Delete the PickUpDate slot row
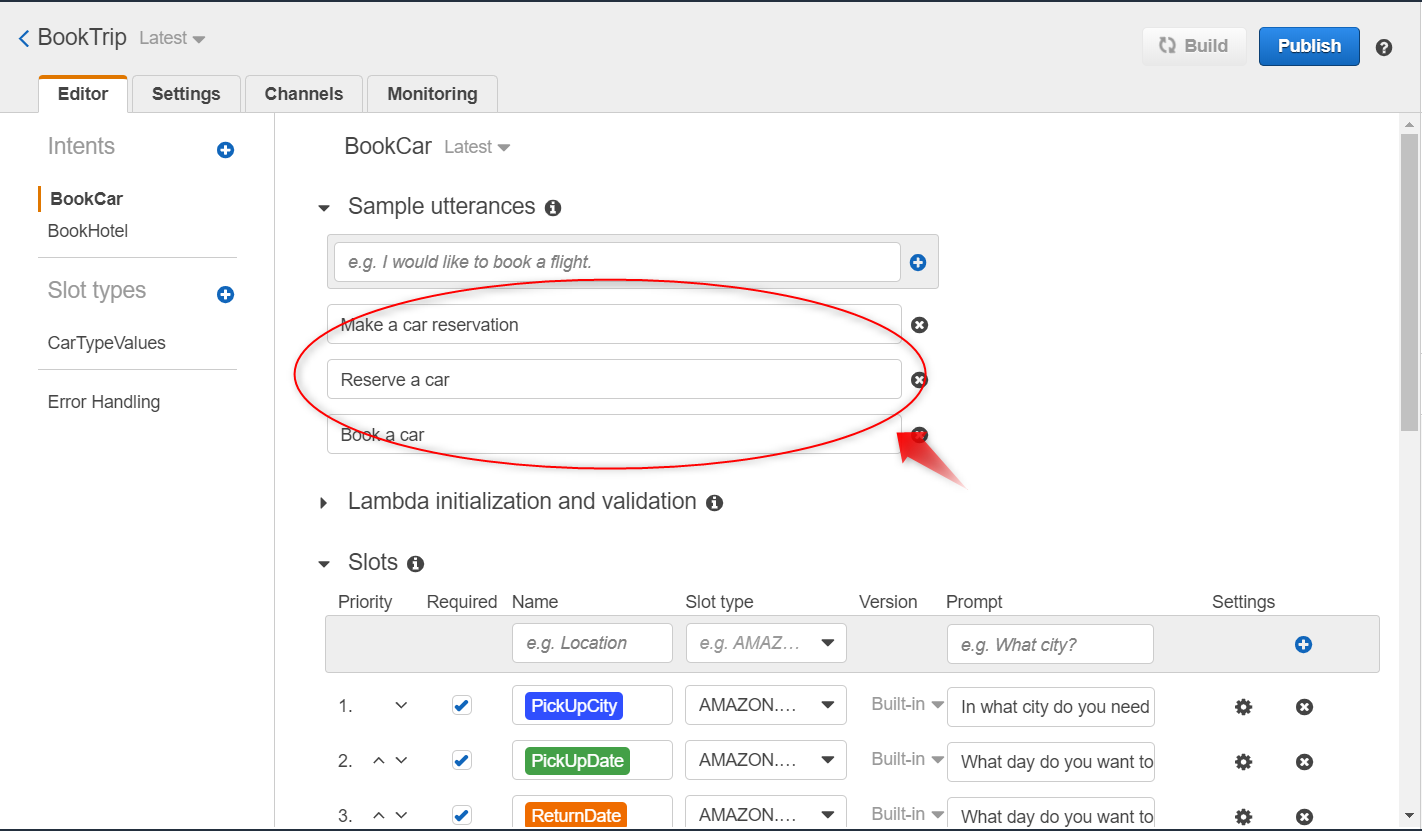The height and width of the screenshot is (831, 1422). pyautogui.click(x=1304, y=762)
